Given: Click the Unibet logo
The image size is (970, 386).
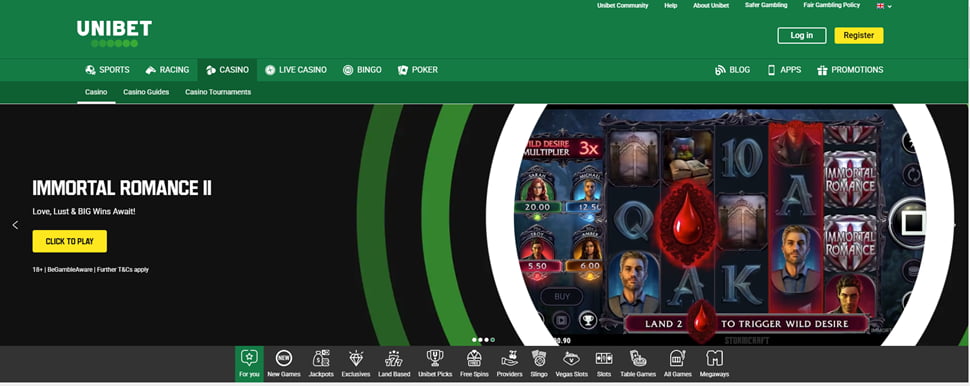Looking at the screenshot, I should click(114, 33).
